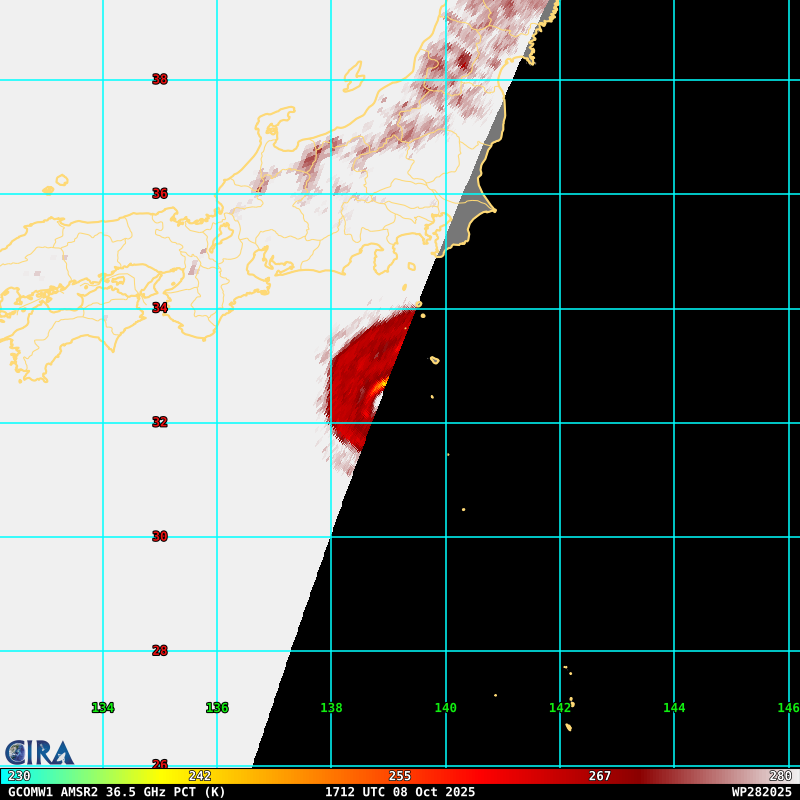The width and height of the screenshot is (800, 800).
Task: Select the 242 yellow color bar value
Action: click(200, 776)
